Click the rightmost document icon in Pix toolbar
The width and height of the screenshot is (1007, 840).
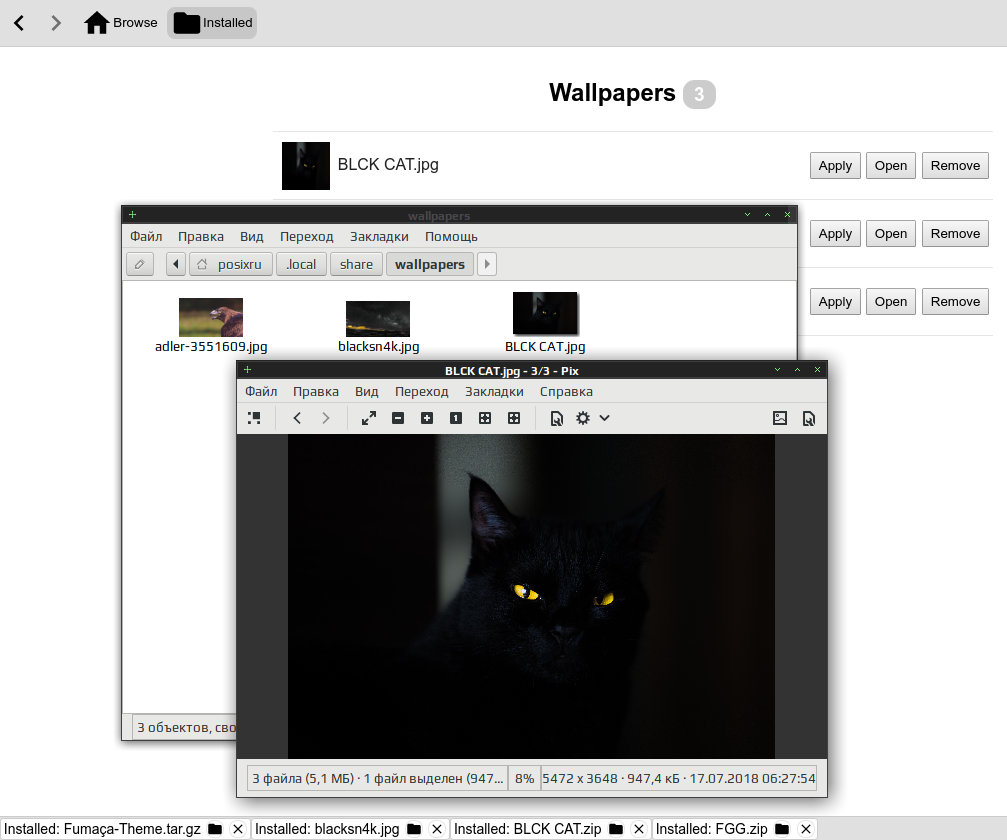pyautogui.click(x=809, y=419)
